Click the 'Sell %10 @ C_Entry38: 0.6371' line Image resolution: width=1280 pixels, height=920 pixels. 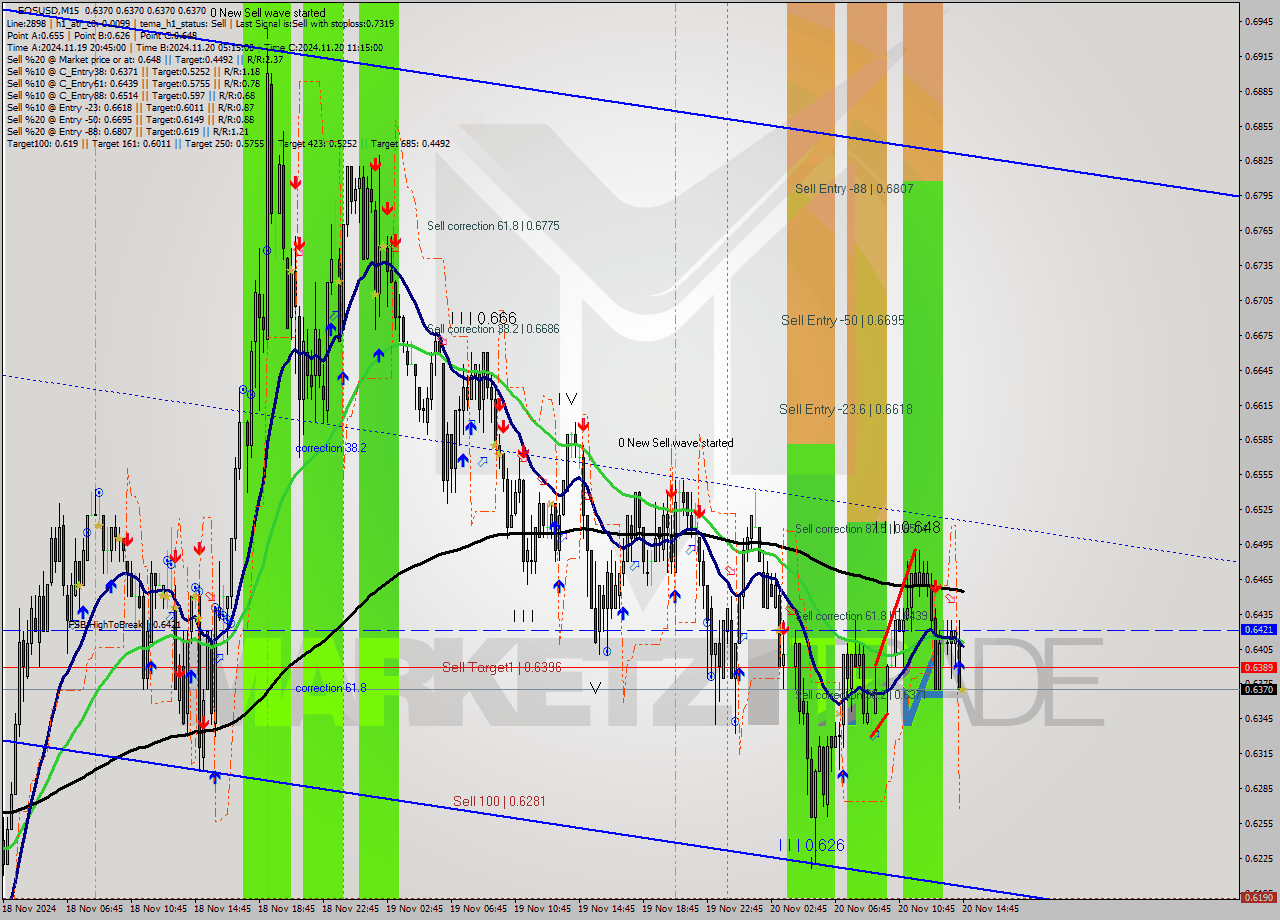coord(133,71)
